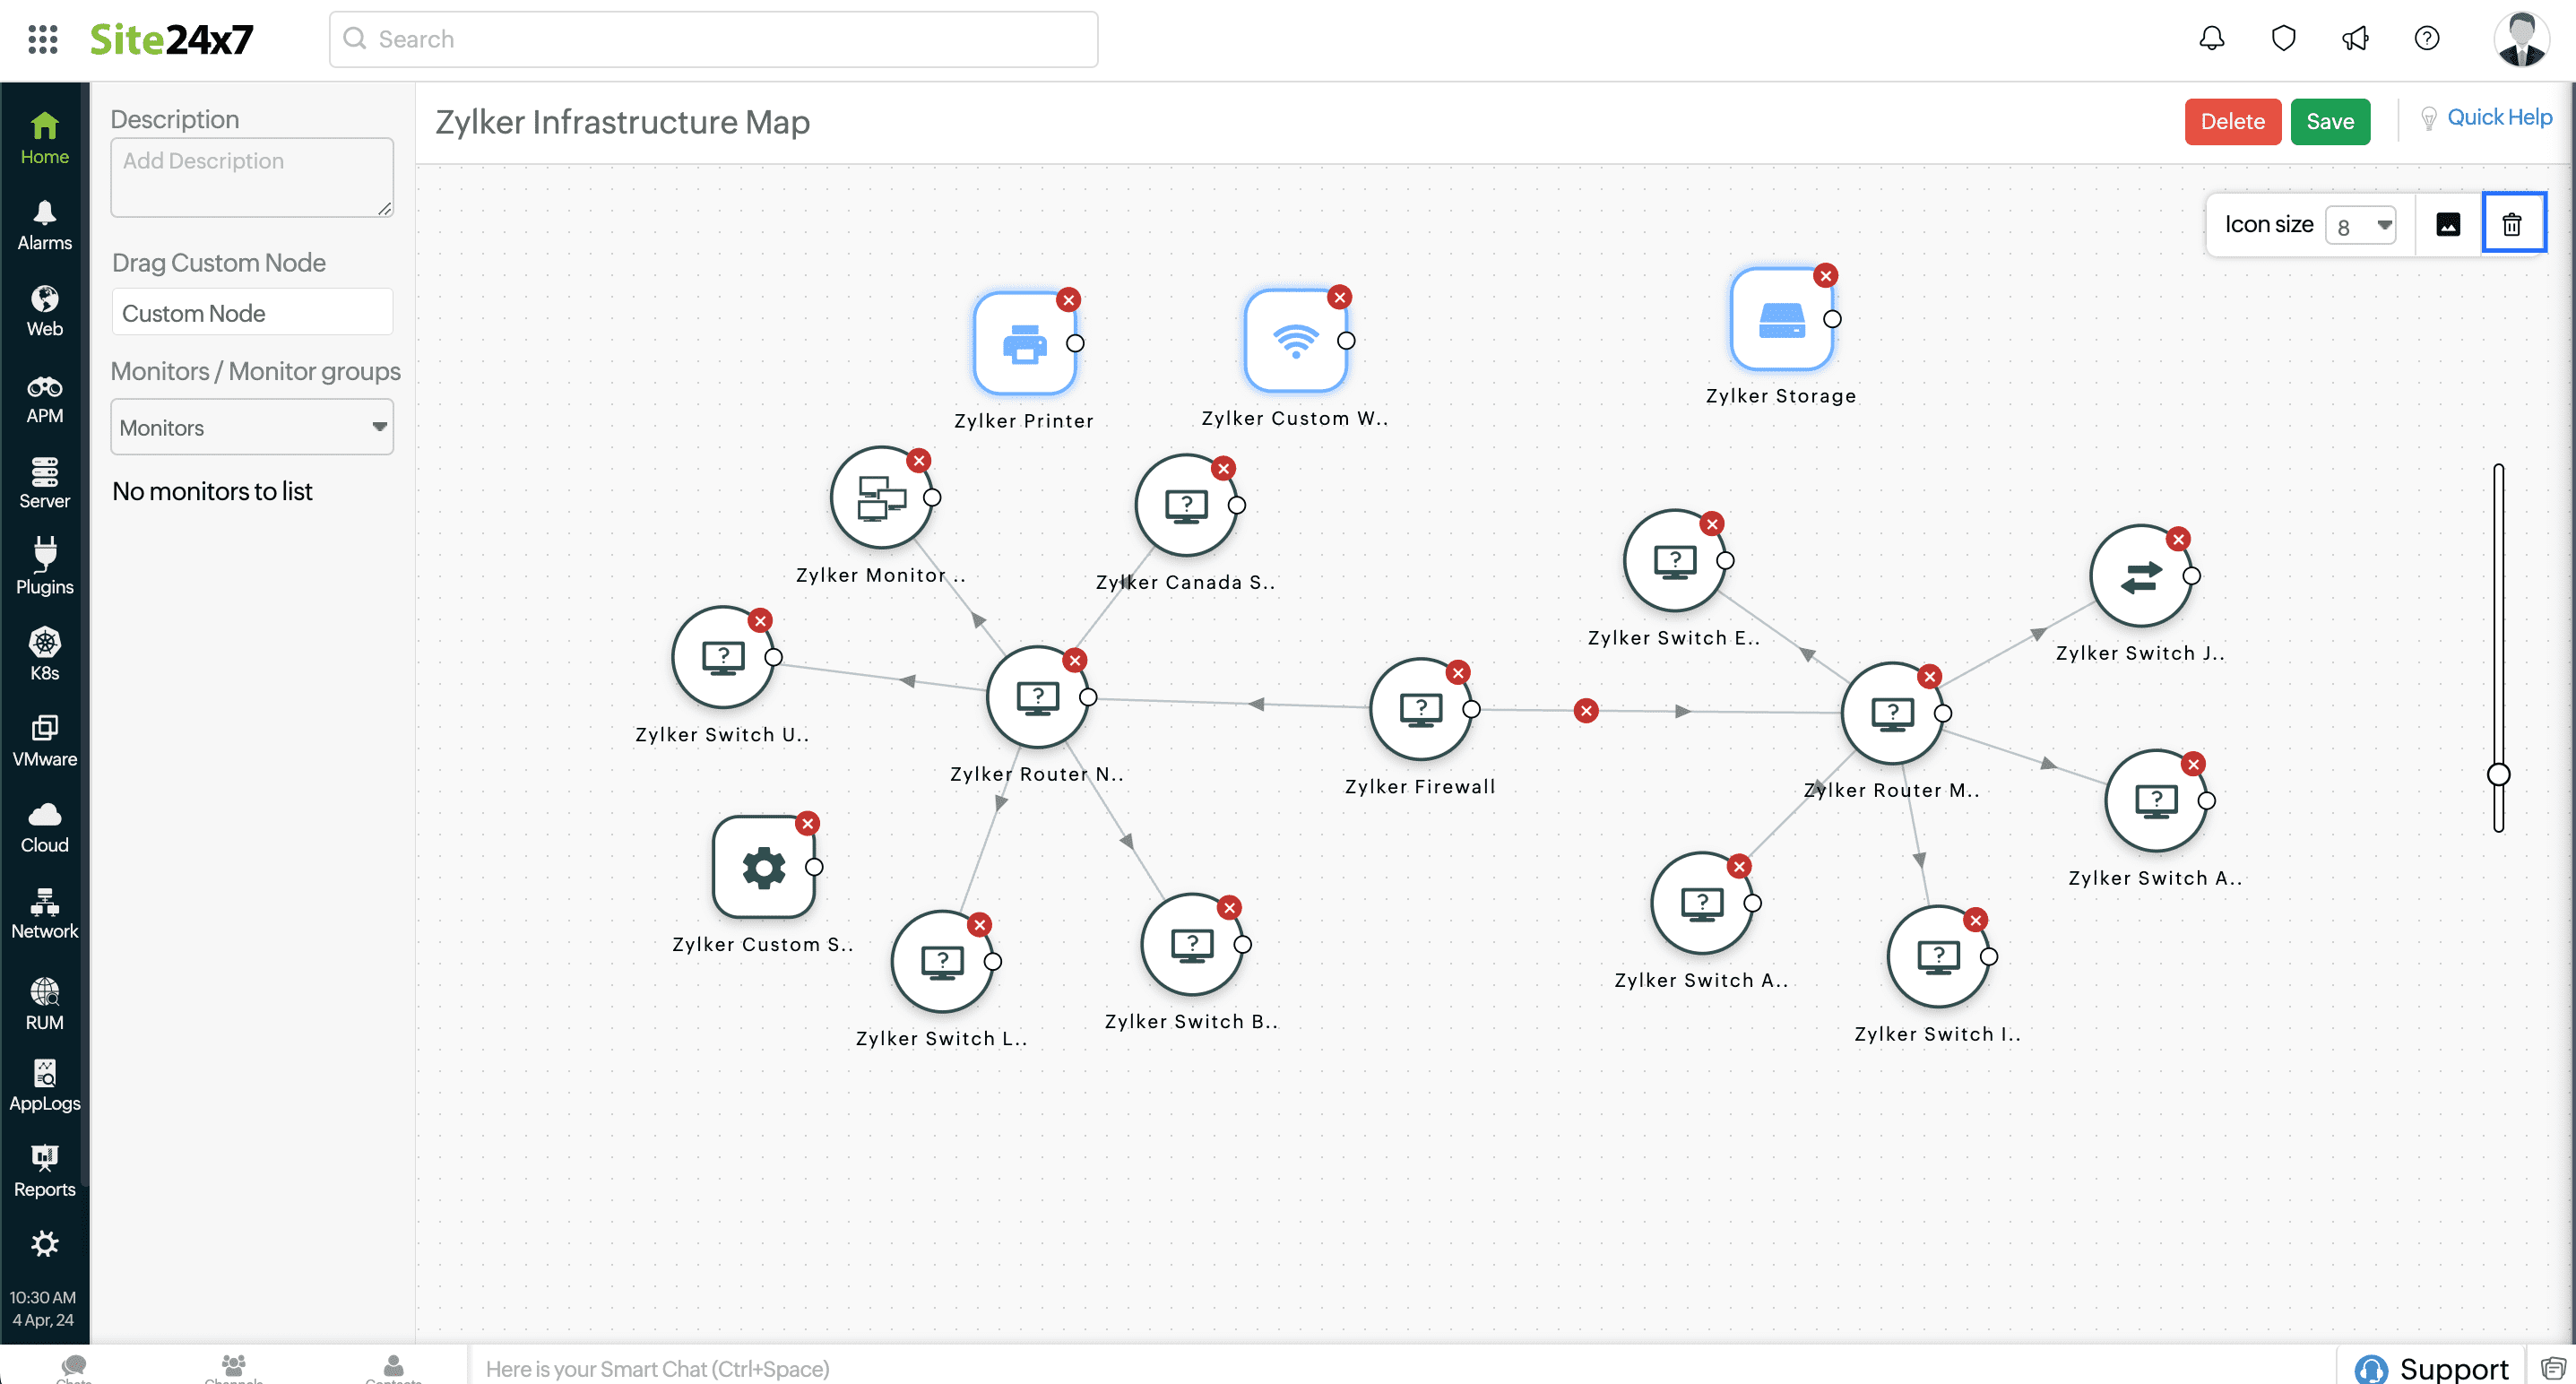Open Cloud in sidebar

(x=44, y=827)
